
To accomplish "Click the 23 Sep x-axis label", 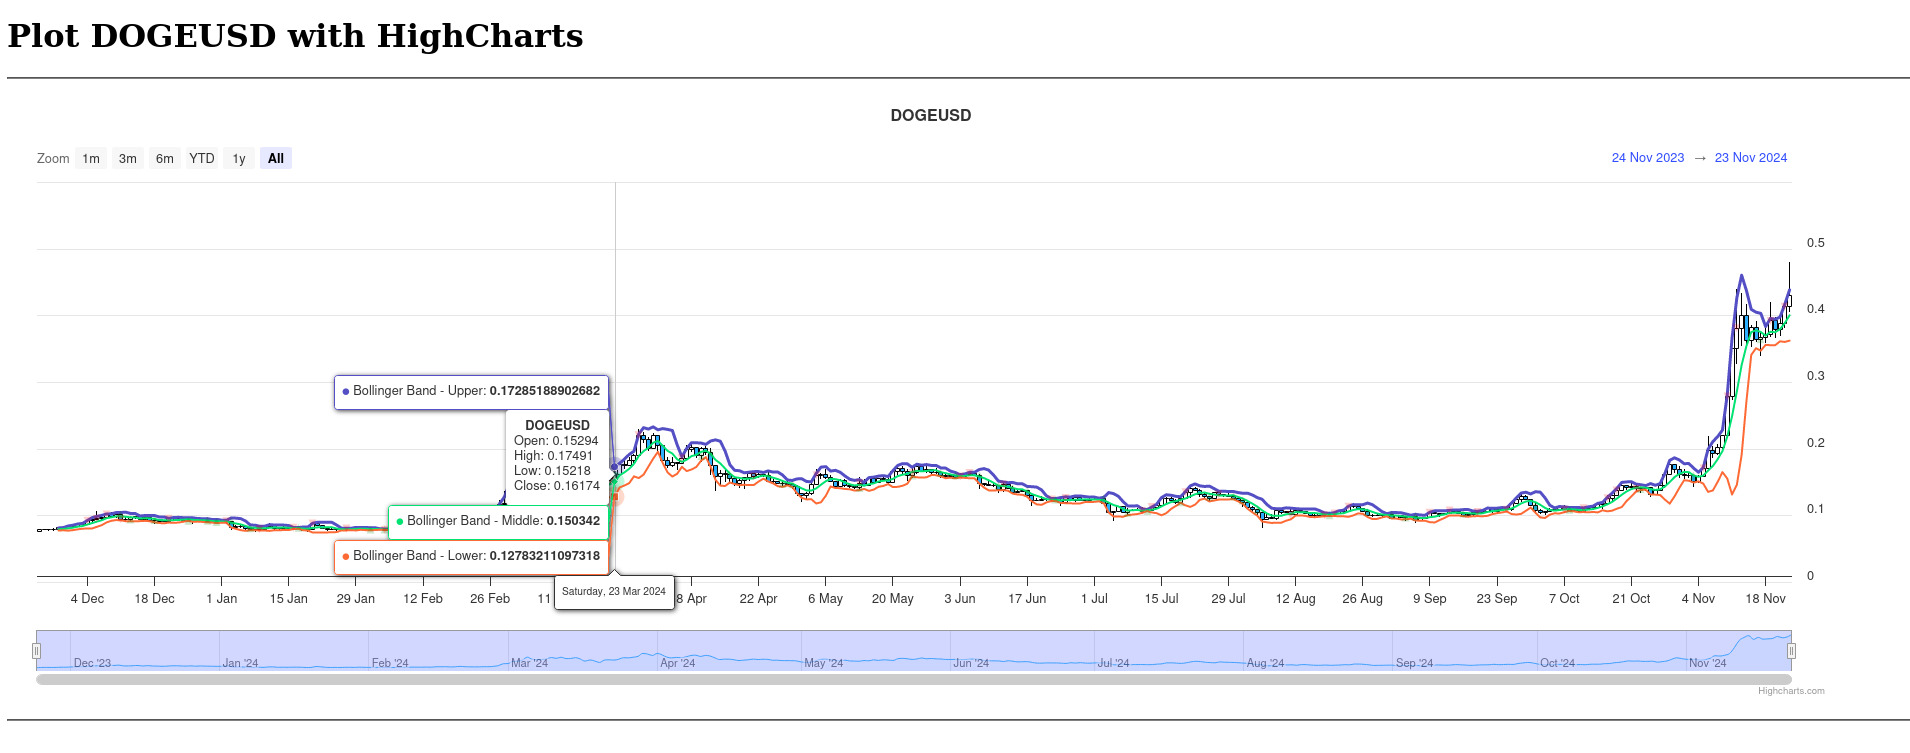I will (1497, 599).
